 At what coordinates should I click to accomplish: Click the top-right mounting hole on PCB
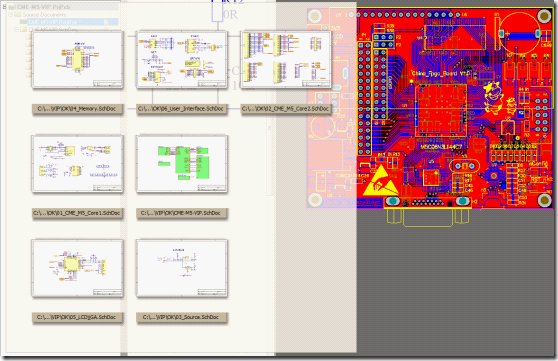point(544,16)
